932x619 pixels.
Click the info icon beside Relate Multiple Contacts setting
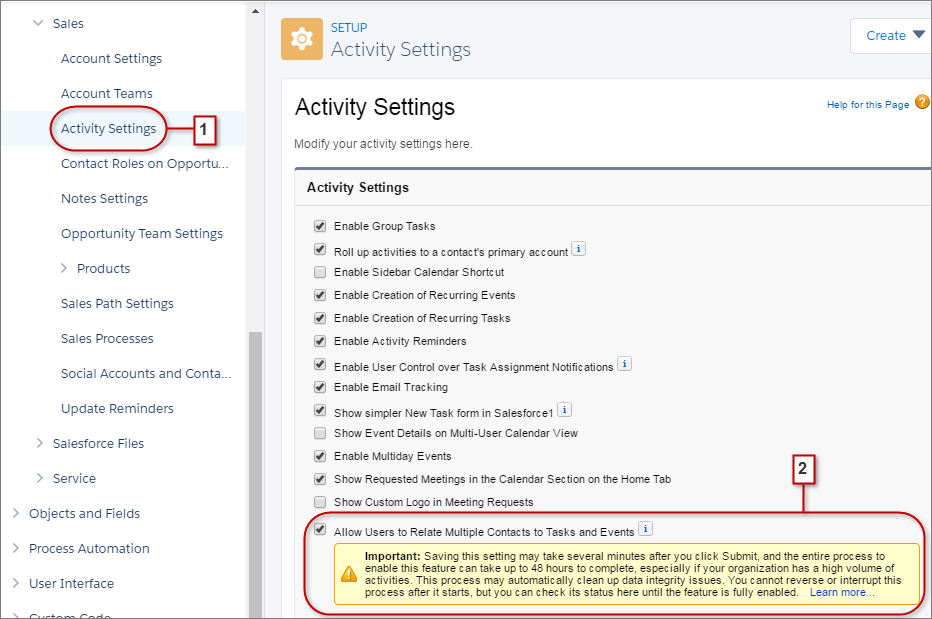tap(645, 528)
